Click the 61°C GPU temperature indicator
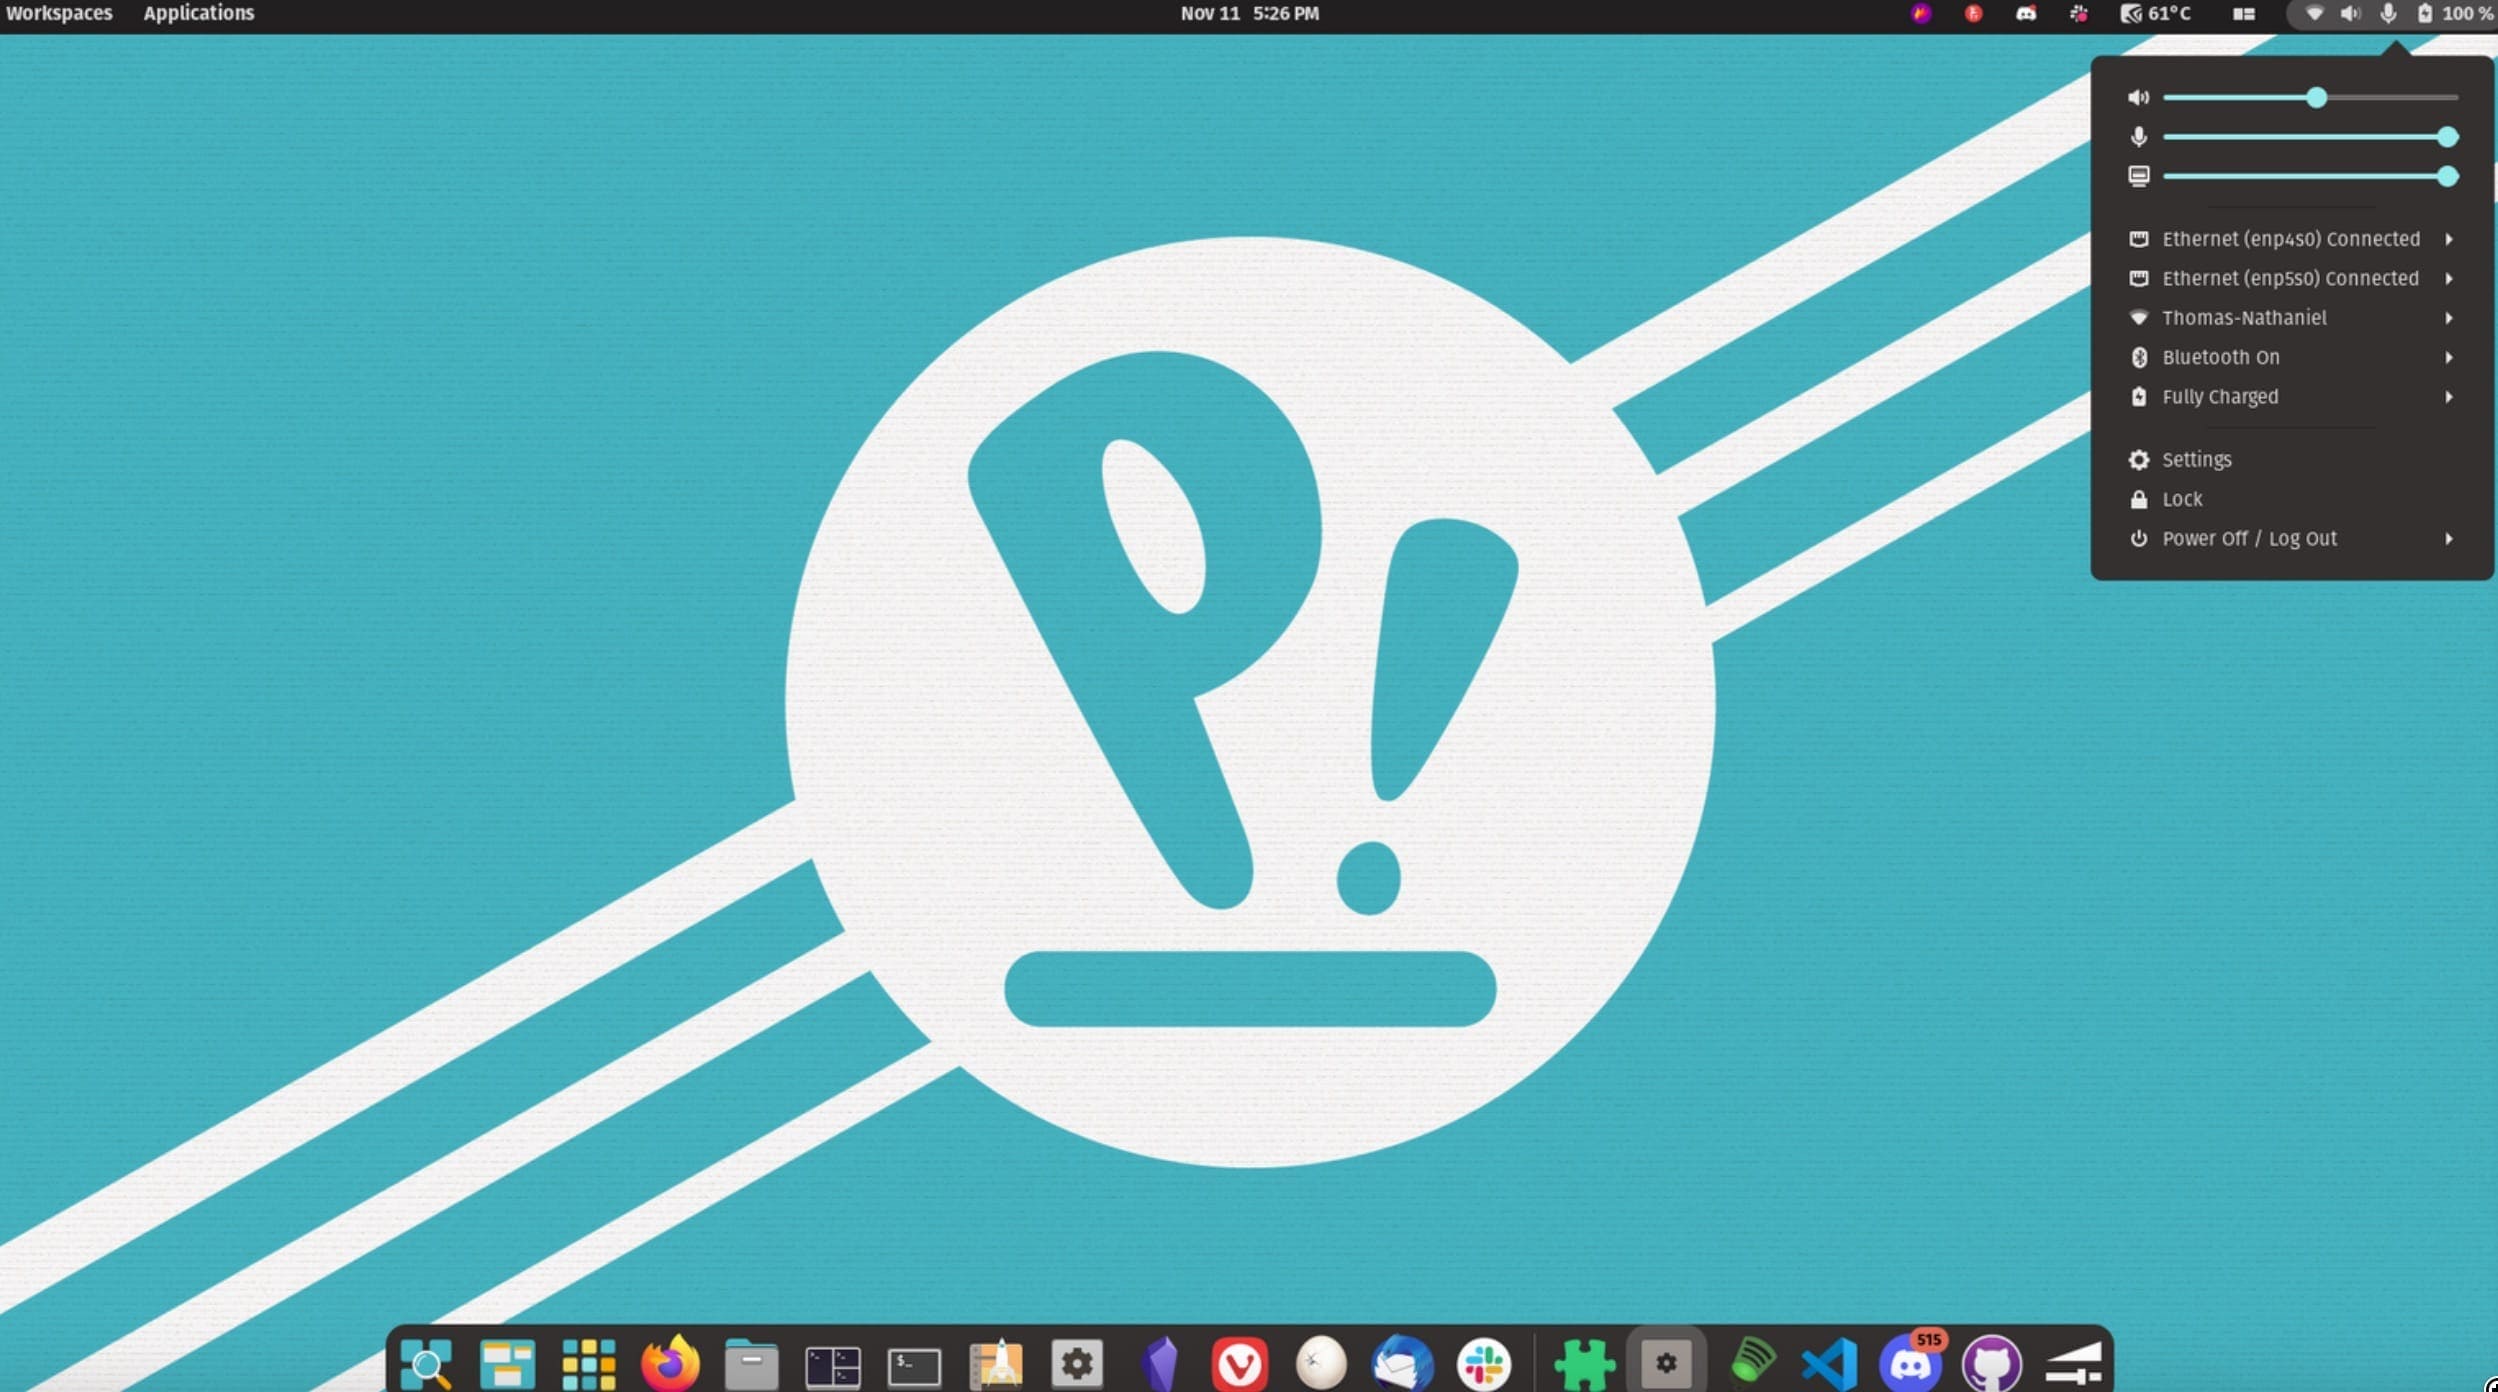This screenshot has width=2498, height=1392. (2156, 14)
